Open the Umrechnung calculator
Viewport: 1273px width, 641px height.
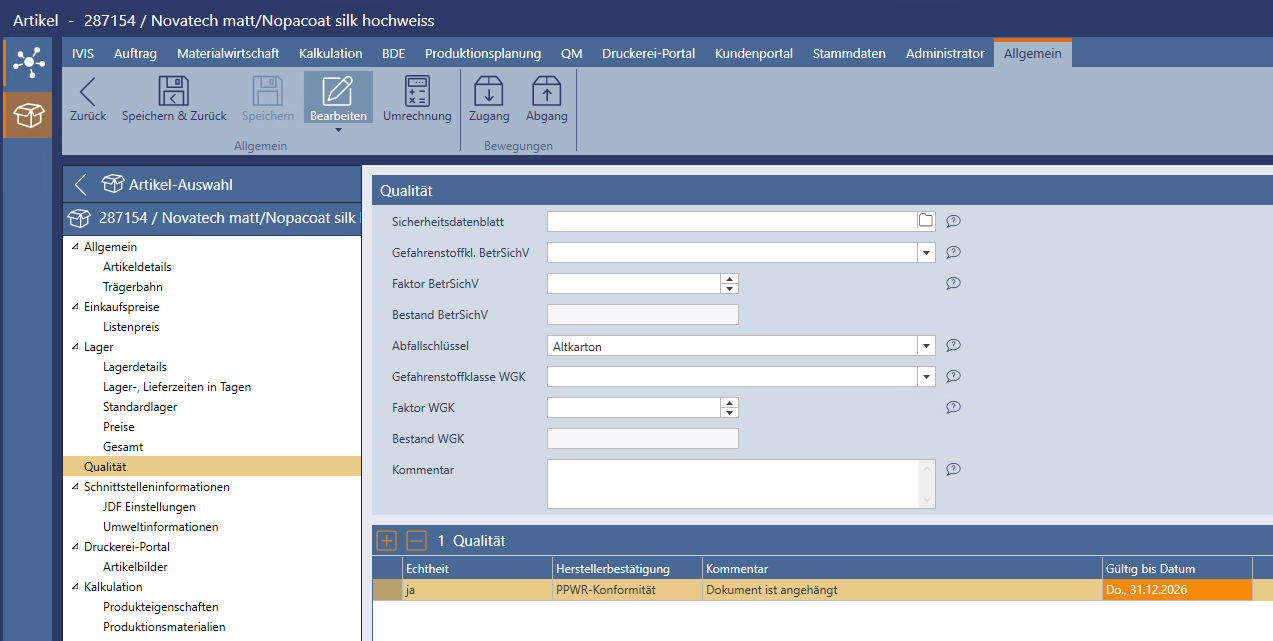(x=417, y=91)
